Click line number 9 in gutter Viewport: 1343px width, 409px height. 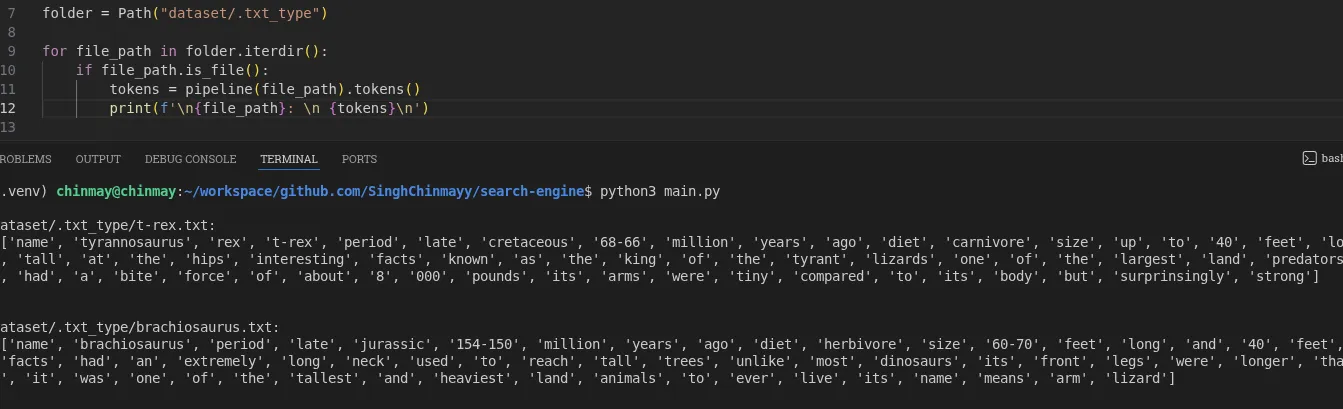(x=10, y=51)
